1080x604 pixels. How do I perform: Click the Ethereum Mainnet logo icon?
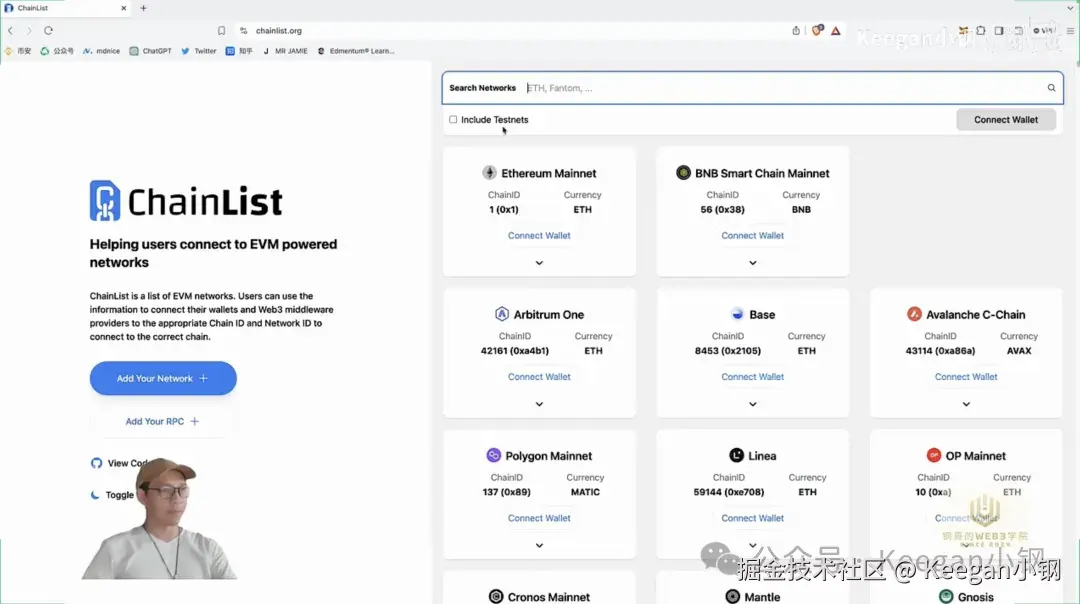tap(489, 172)
